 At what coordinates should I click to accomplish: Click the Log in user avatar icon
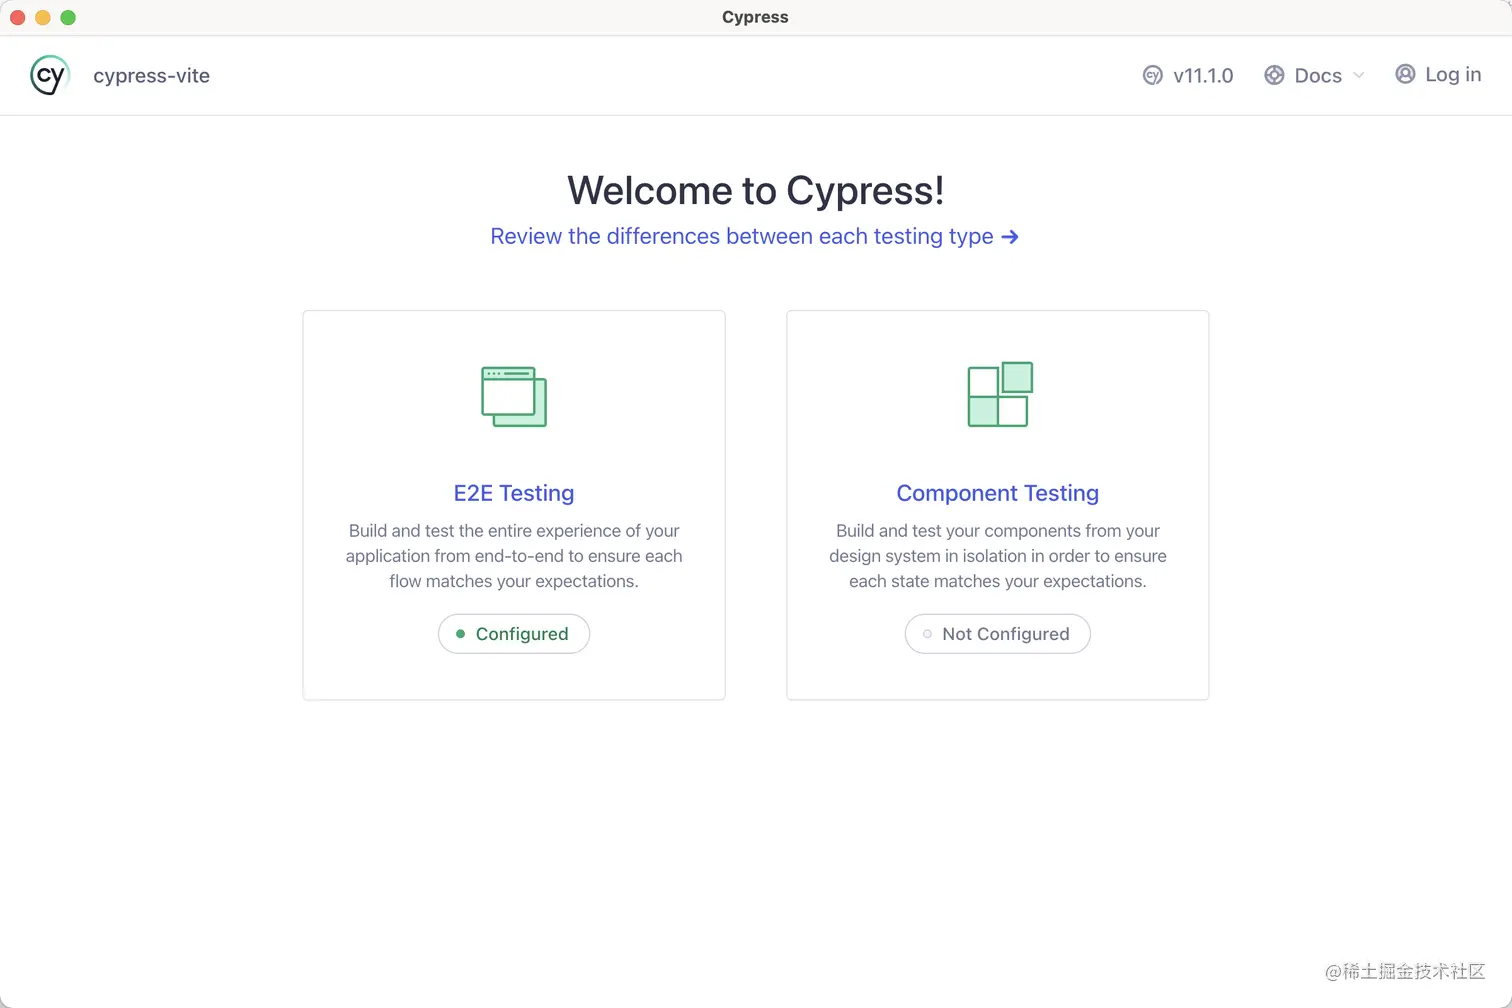[1405, 74]
